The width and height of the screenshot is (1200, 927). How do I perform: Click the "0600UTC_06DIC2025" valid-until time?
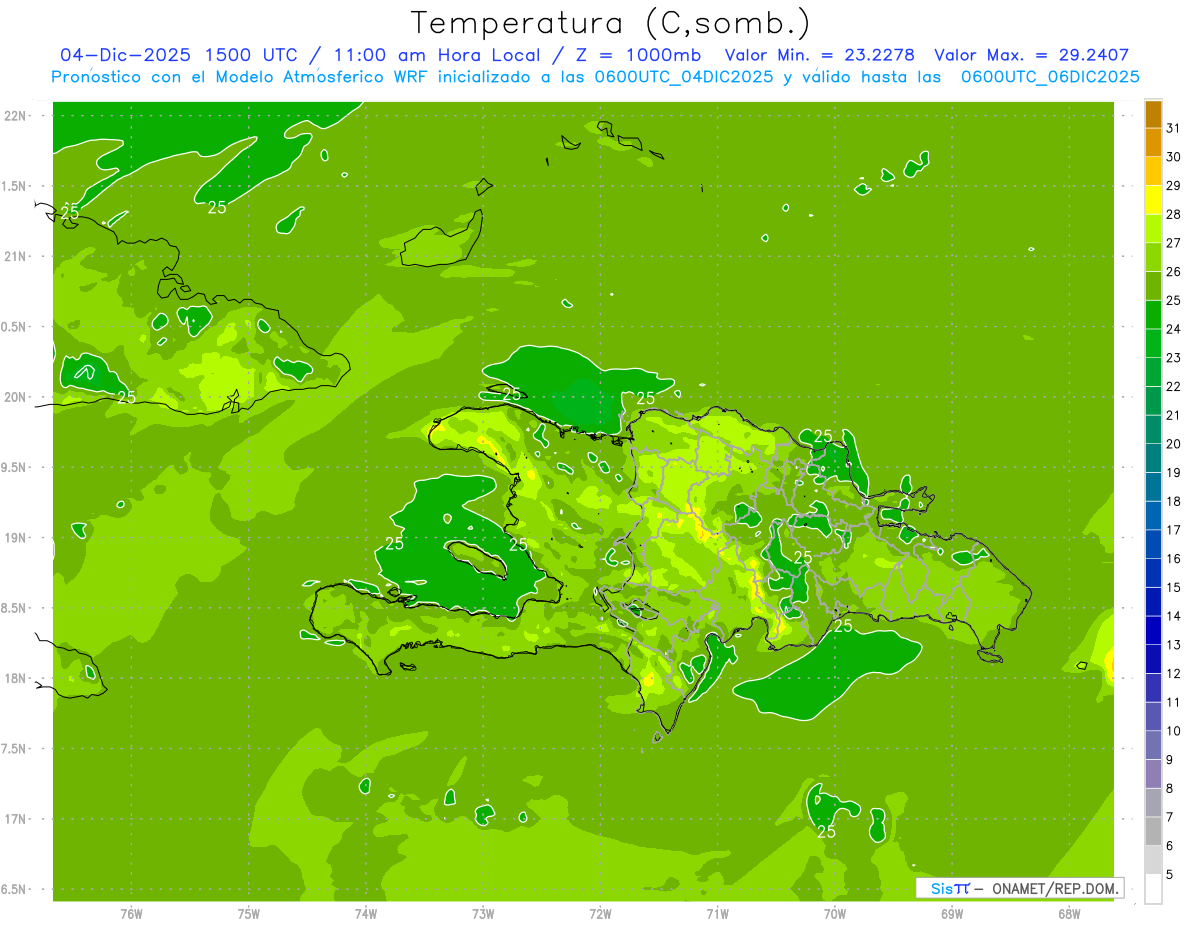click(x=1050, y=77)
